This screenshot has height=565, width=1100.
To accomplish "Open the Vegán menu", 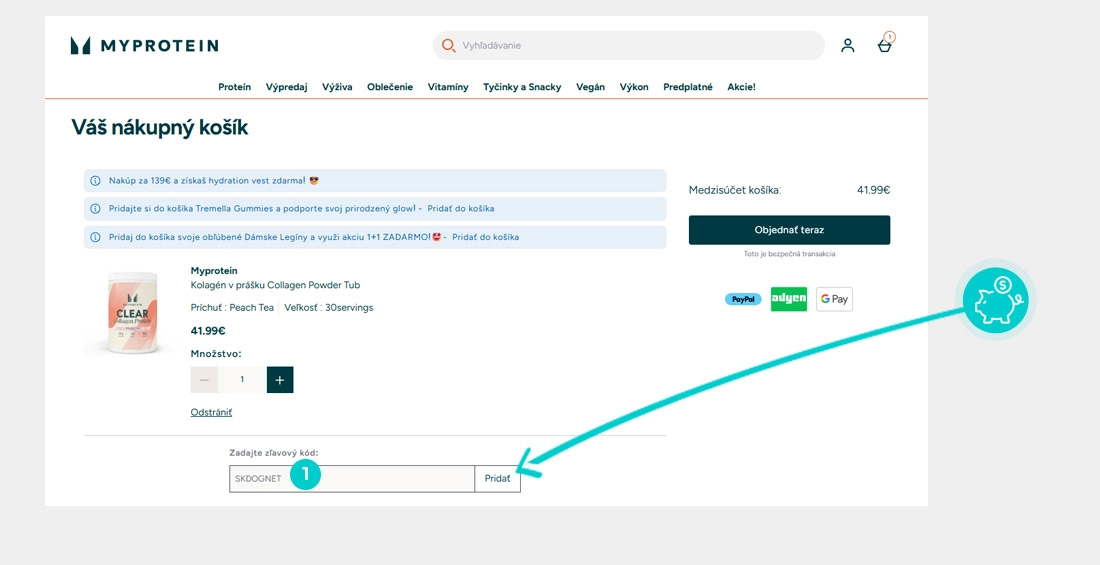I will click(x=590, y=87).
